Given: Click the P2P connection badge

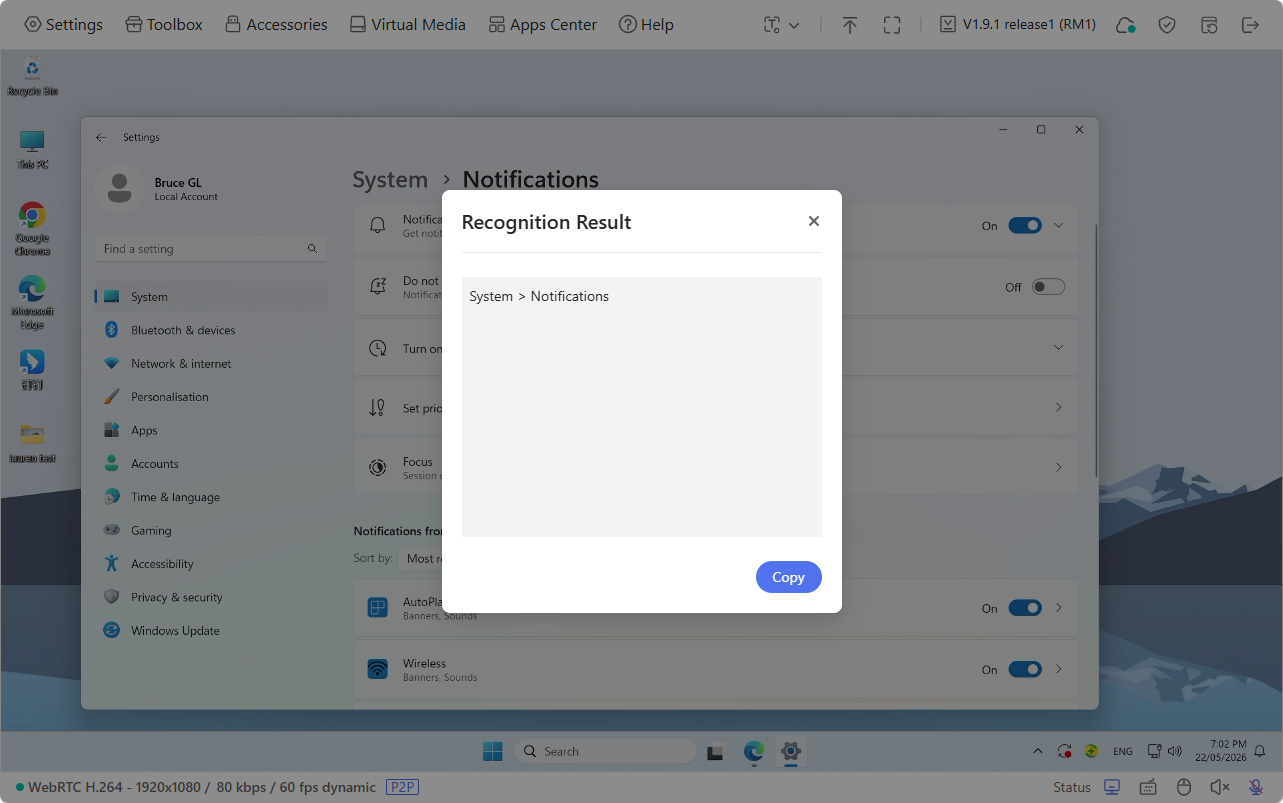Looking at the screenshot, I should (x=402, y=787).
